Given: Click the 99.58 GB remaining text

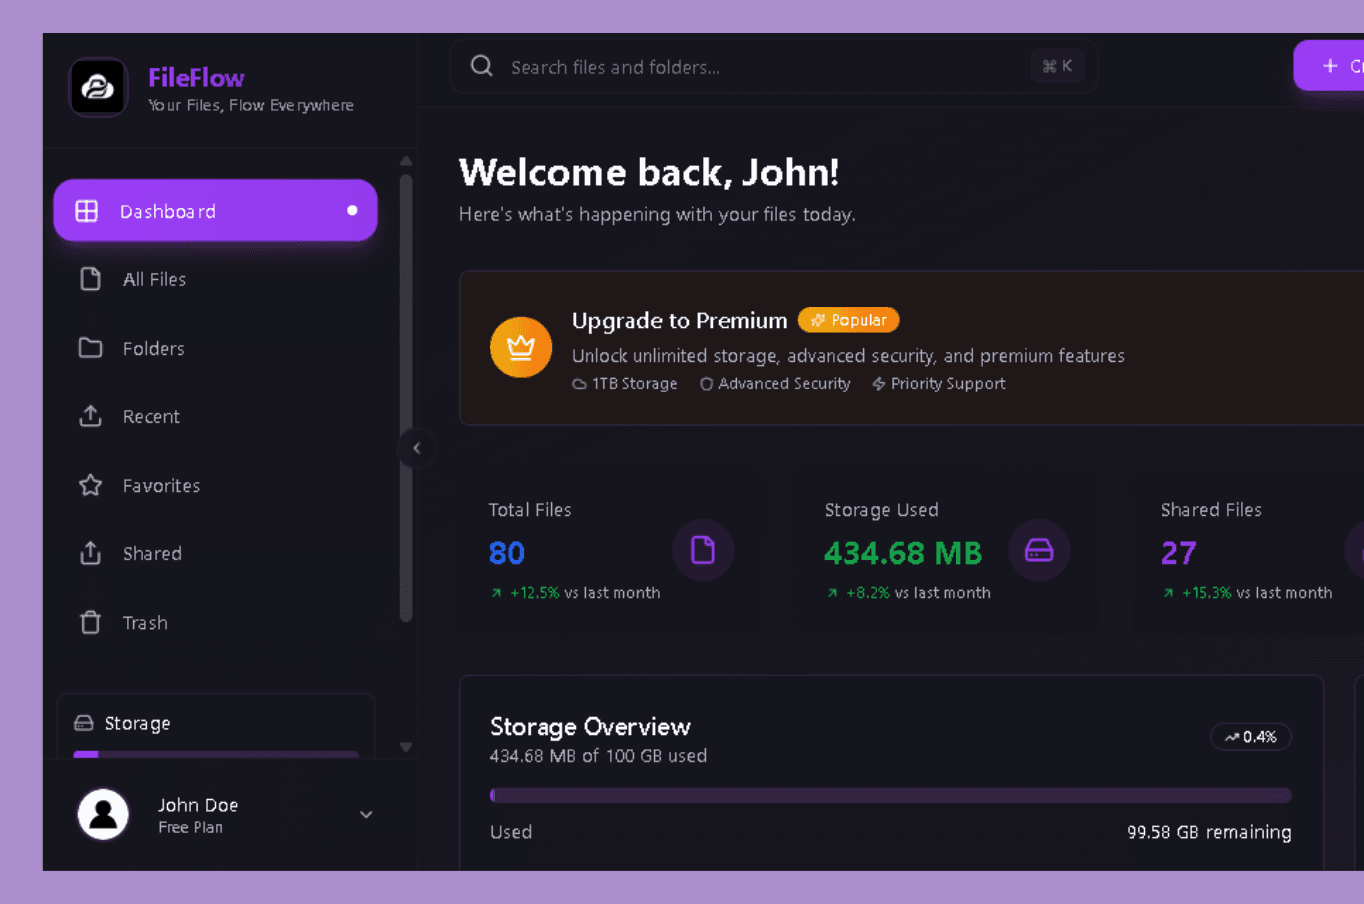Looking at the screenshot, I should [x=1209, y=832].
